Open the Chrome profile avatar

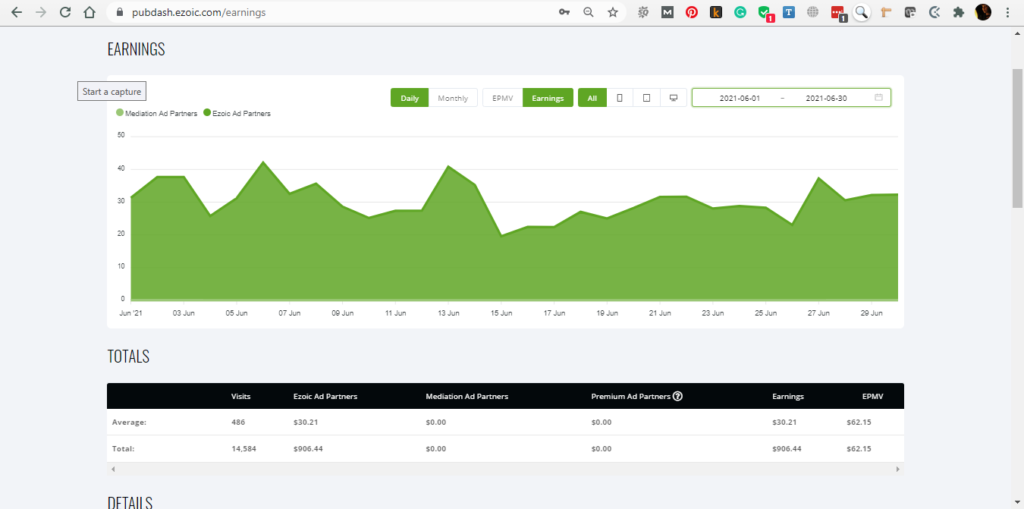coord(984,12)
